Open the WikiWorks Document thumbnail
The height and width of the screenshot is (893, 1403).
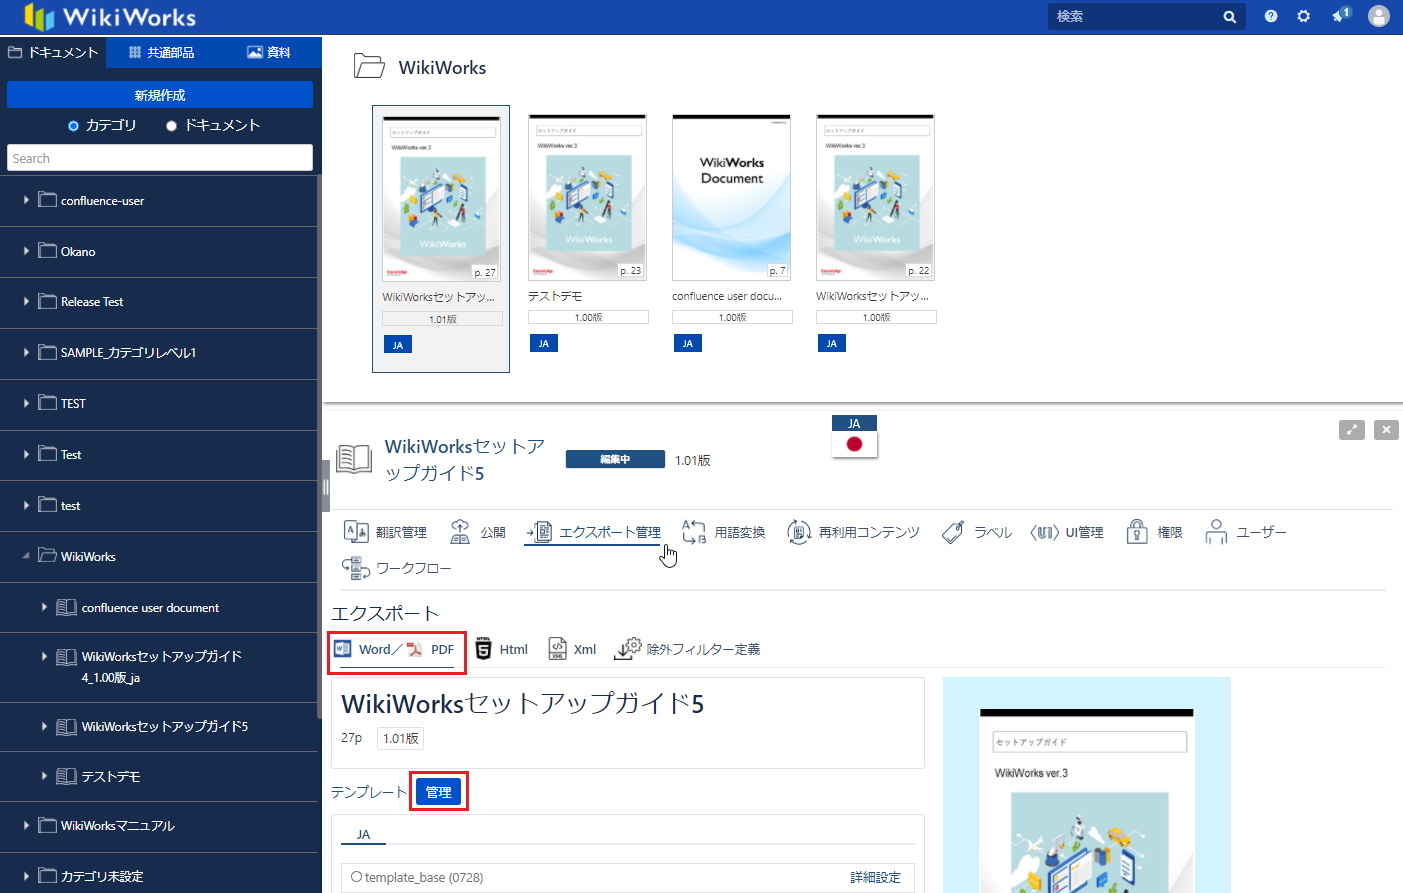(x=731, y=198)
